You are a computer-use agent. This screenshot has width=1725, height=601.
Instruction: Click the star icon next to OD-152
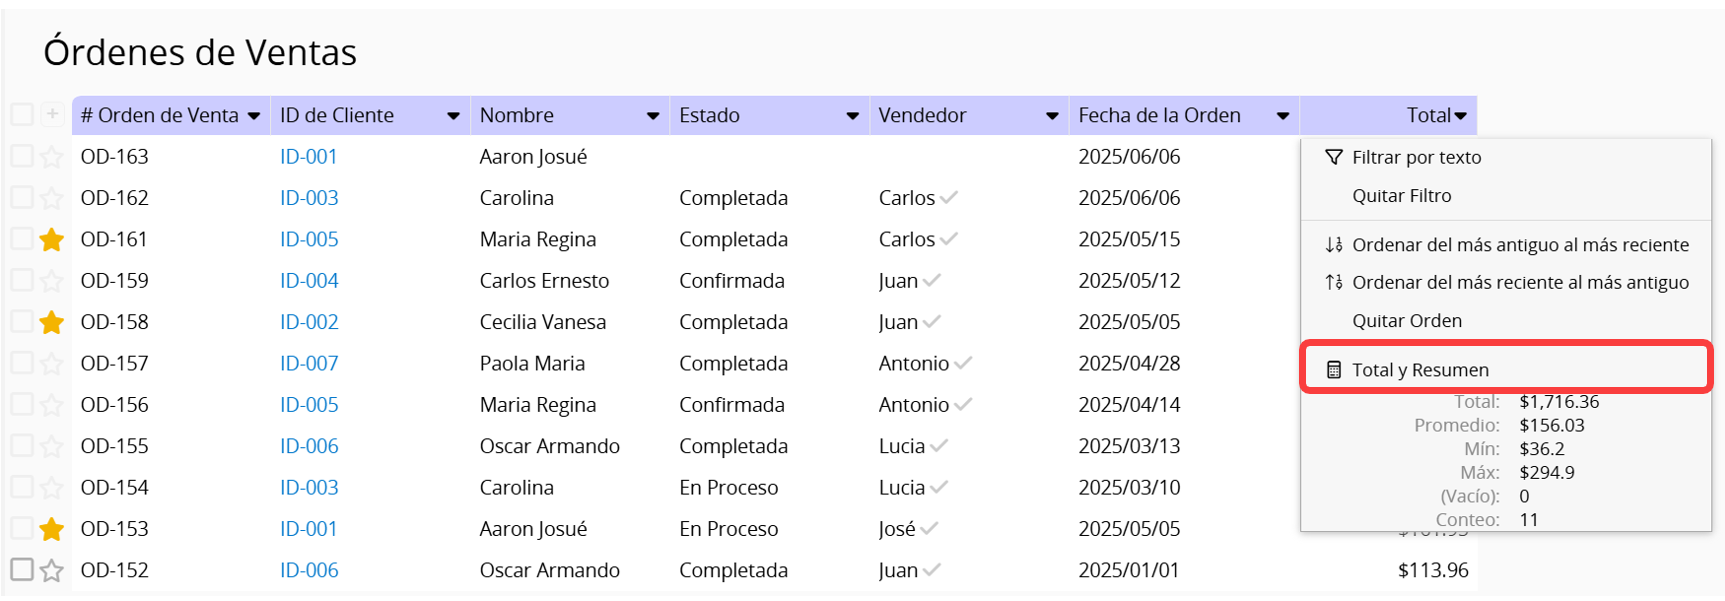(52, 571)
